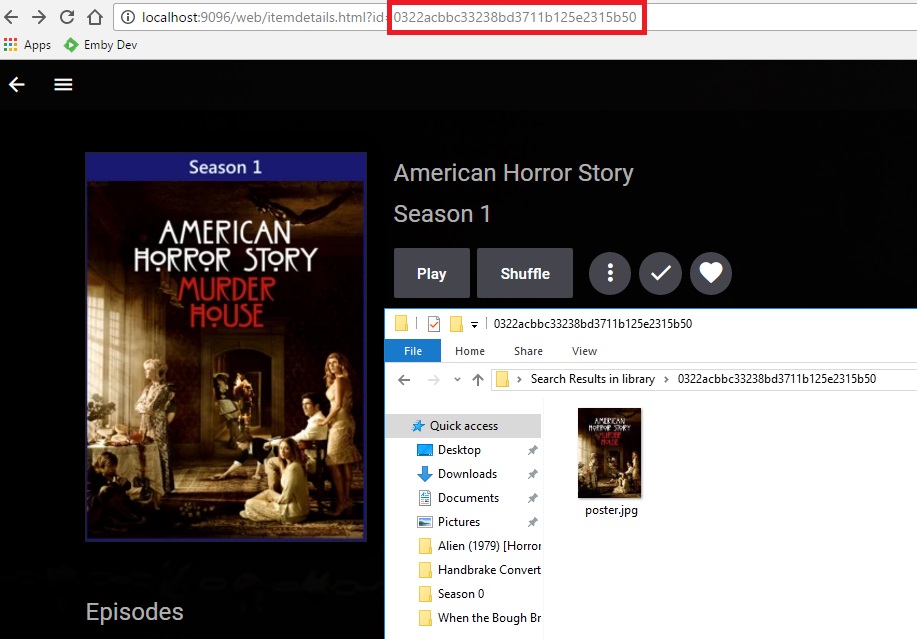The height and width of the screenshot is (639, 917).
Task: Click the New folder icon in quick access toolbar
Action: [x=456, y=323]
